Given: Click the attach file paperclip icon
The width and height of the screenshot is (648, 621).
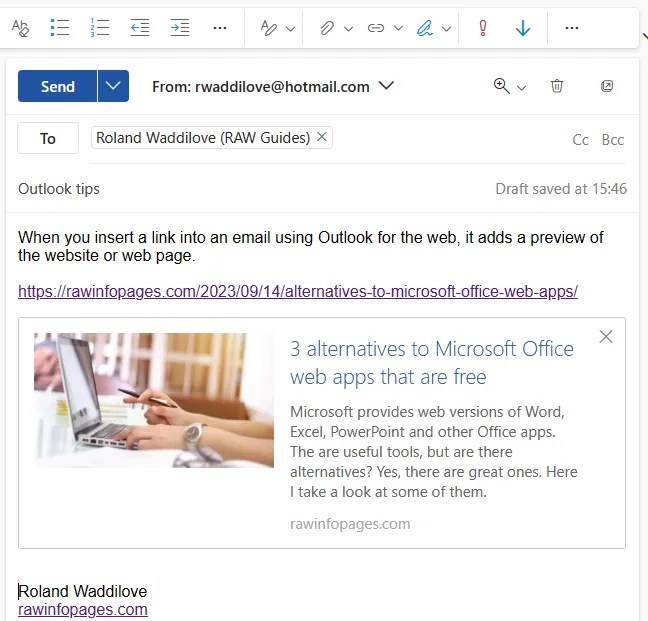Looking at the screenshot, I should coord(326,28).
